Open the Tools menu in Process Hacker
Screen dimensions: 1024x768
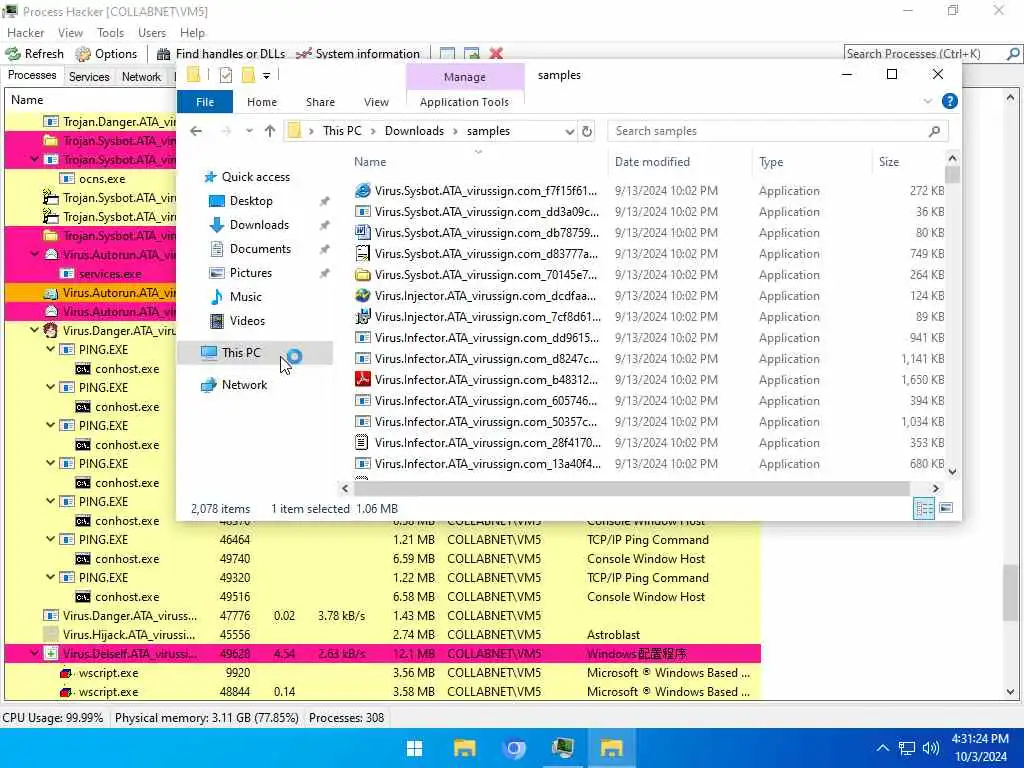[x=110, y=33]
